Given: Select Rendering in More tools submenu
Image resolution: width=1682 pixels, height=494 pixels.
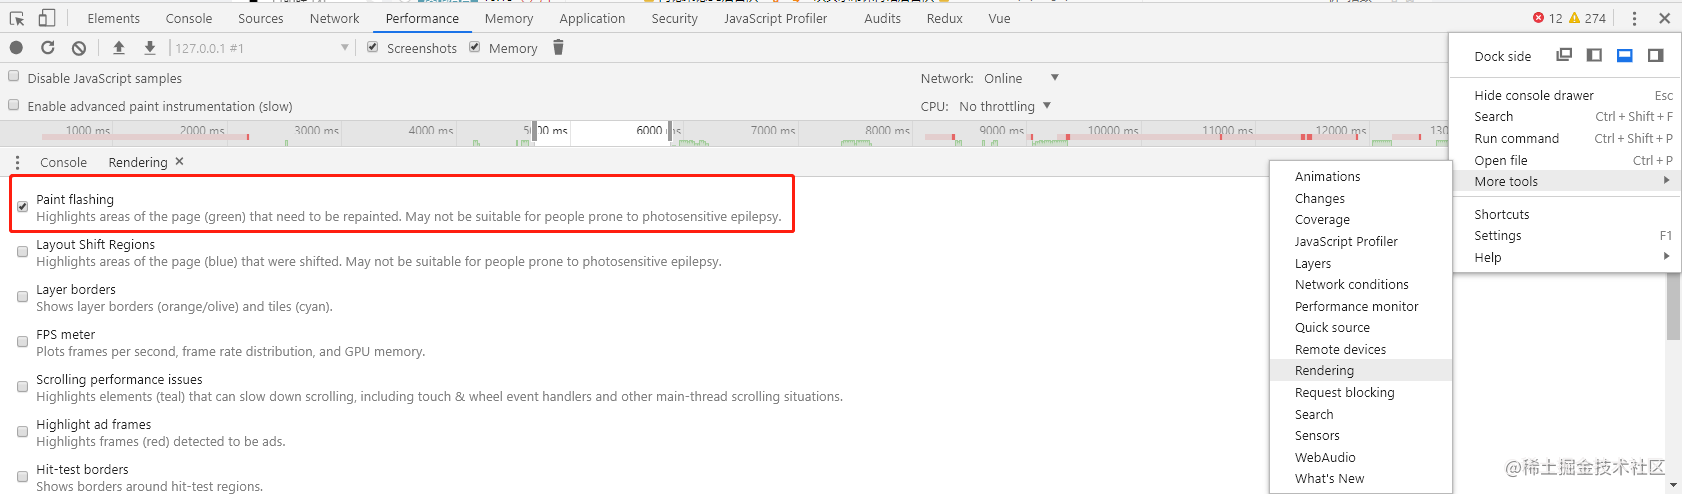Looking at the screenshot, I should coord(1360,370).
